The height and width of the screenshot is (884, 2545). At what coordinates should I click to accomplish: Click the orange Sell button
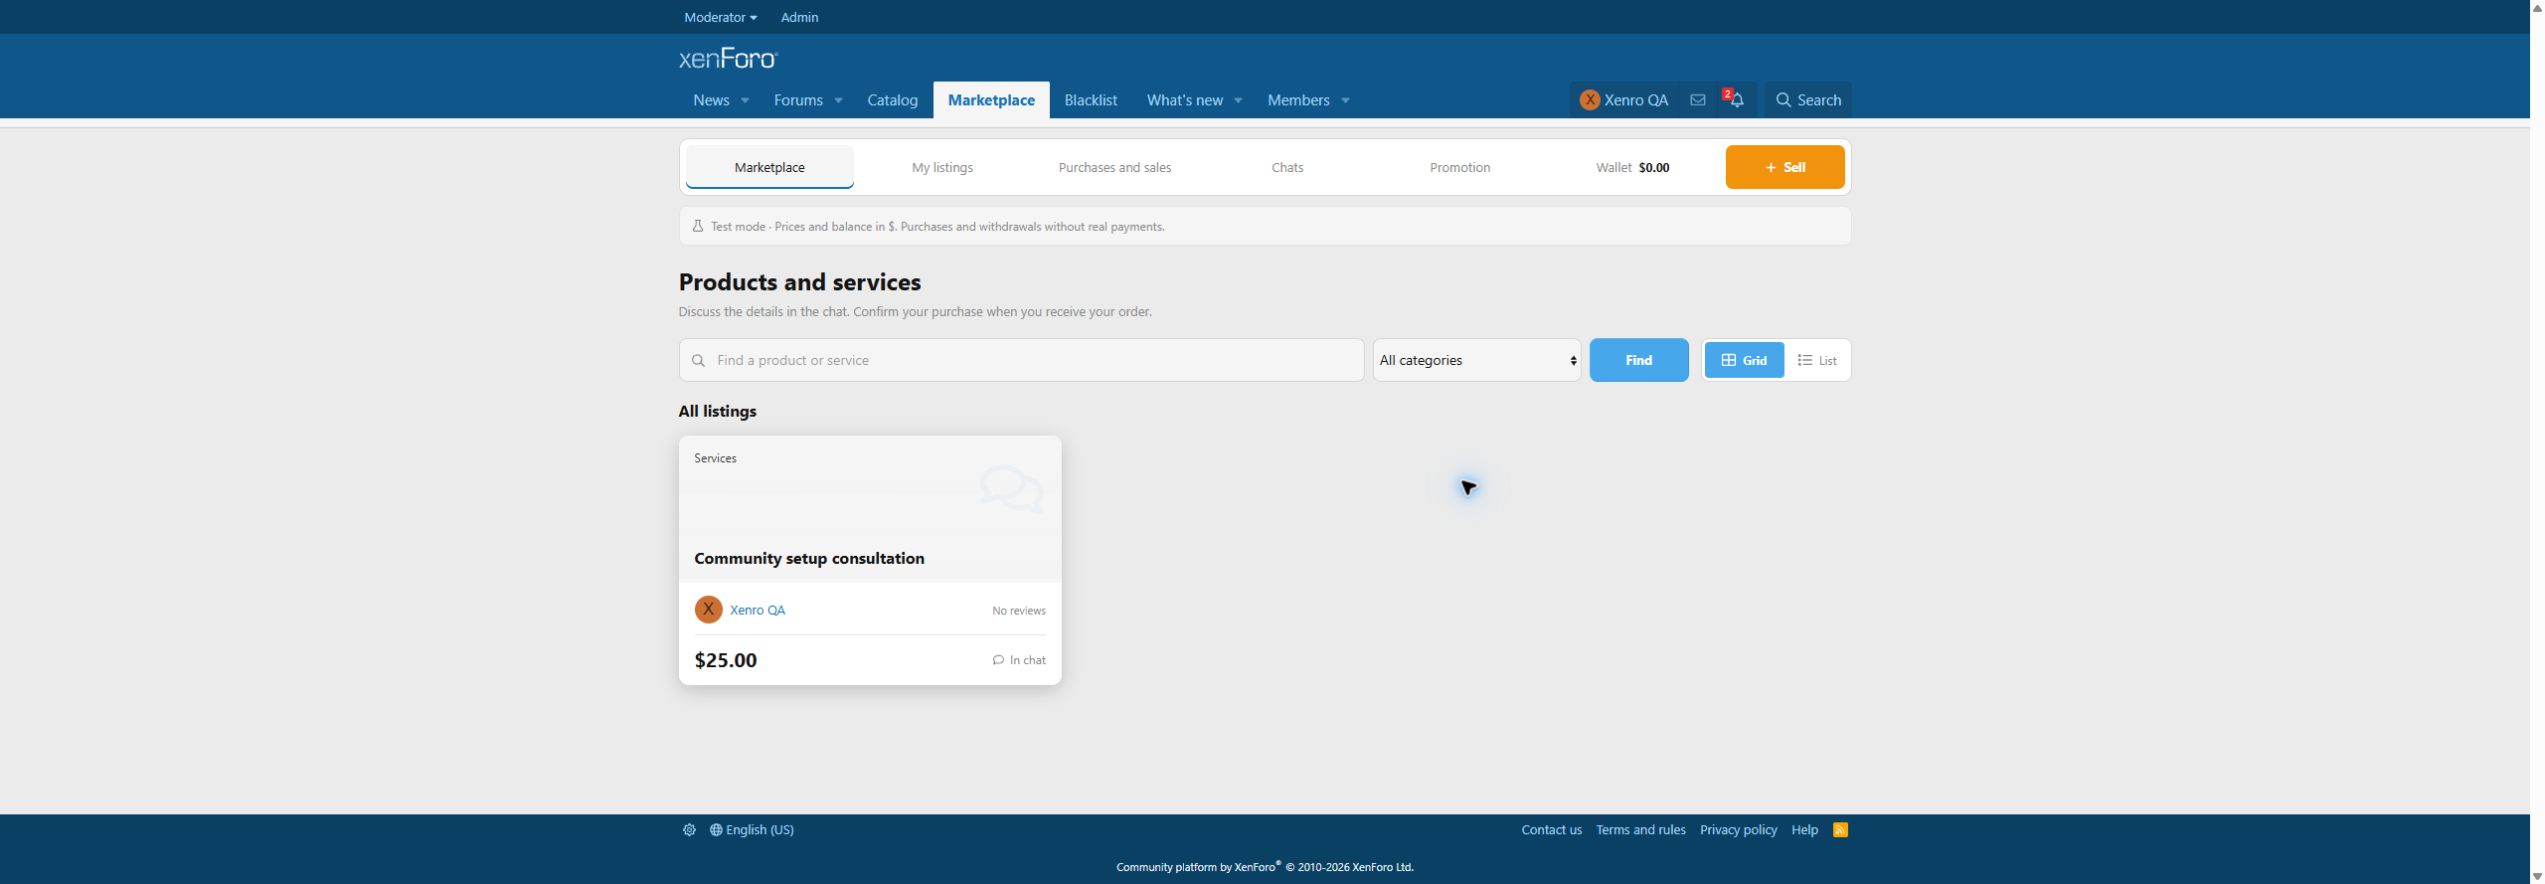point(1785,167)
